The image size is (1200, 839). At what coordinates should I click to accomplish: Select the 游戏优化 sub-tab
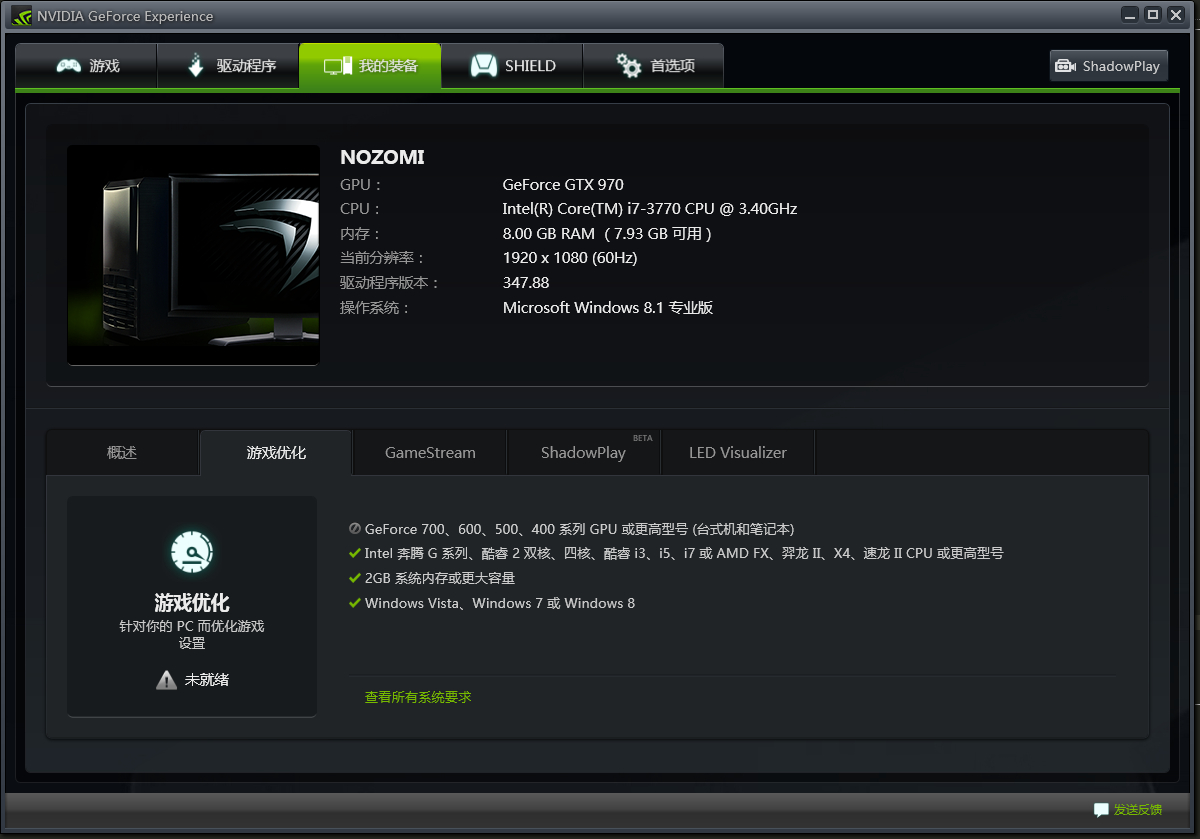coord(276,452)
